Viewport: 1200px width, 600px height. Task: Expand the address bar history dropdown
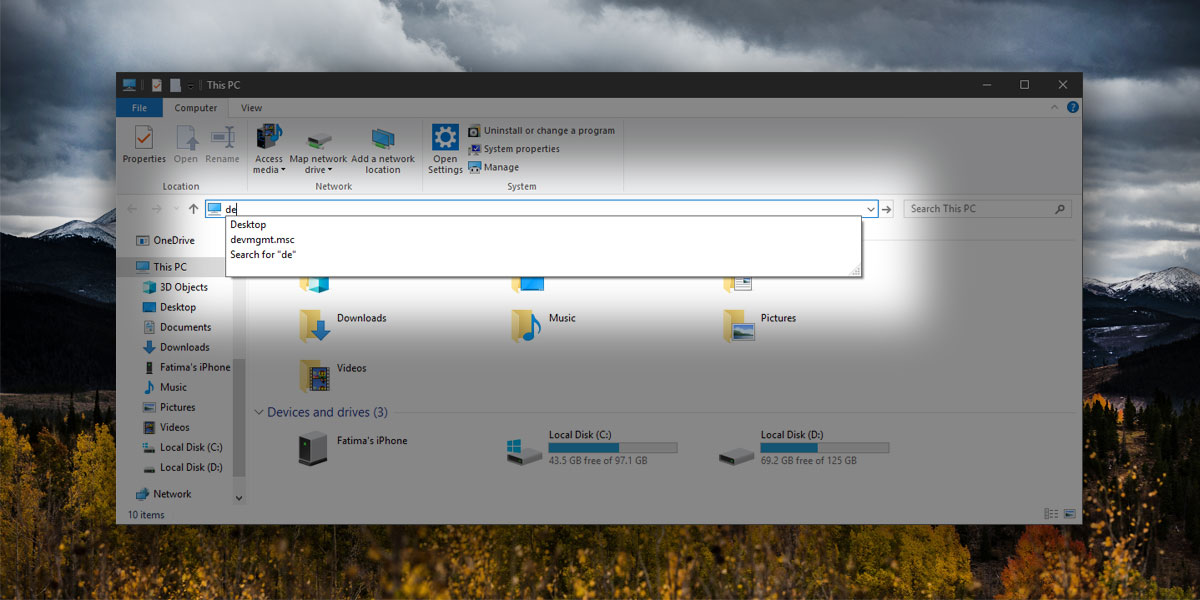coord(870,209)
